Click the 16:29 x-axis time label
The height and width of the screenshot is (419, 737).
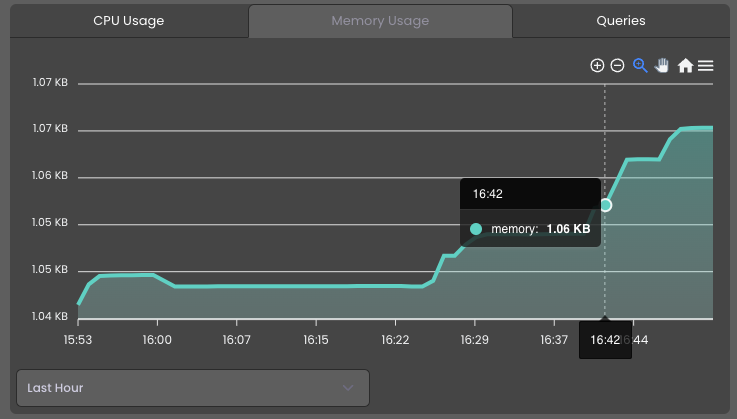(474, 340)
